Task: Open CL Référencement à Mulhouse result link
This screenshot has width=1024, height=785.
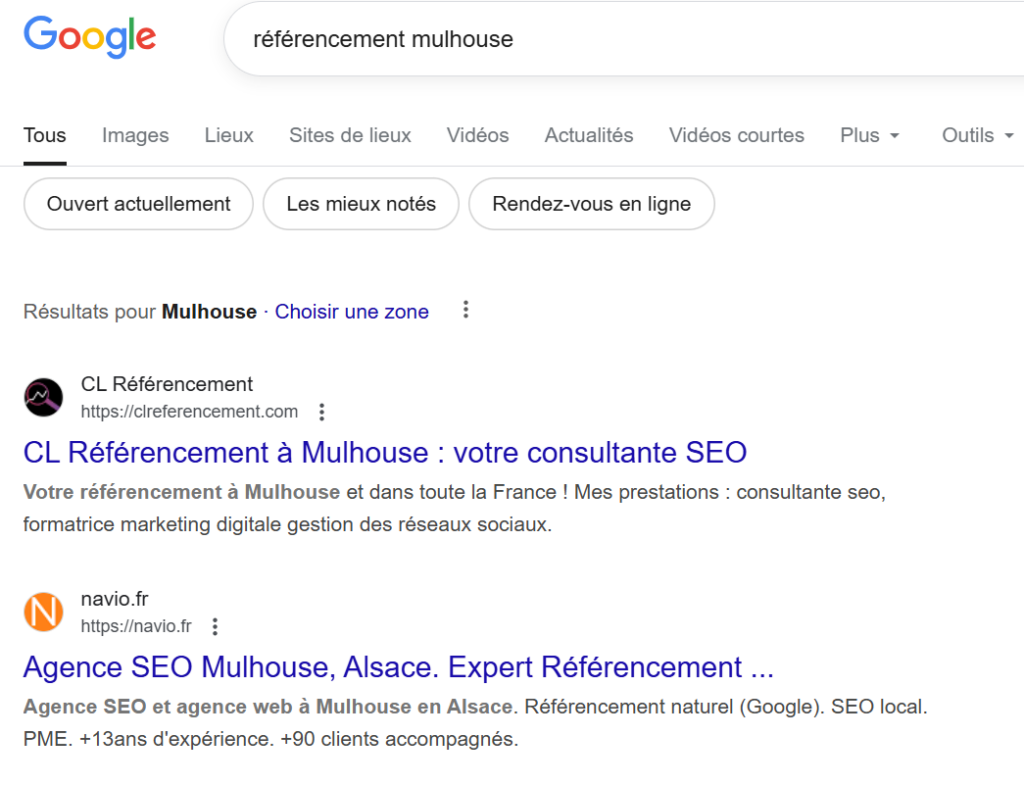Action: [x=385, y=452]
